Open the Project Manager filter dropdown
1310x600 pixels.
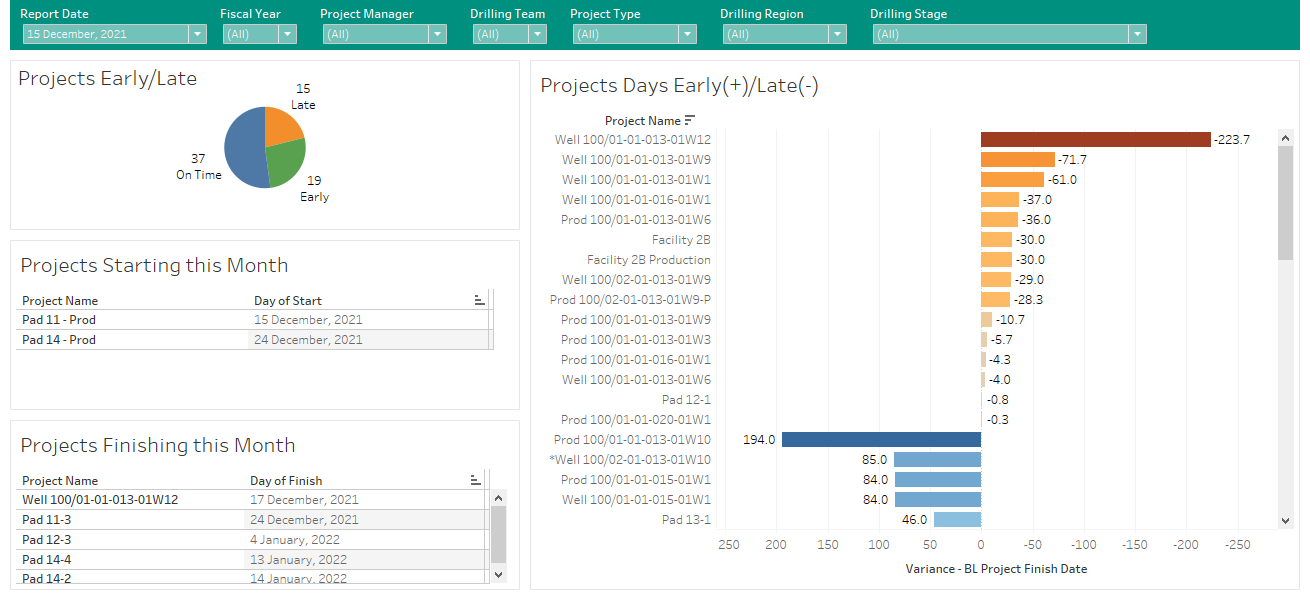click(x=437, y=34)
